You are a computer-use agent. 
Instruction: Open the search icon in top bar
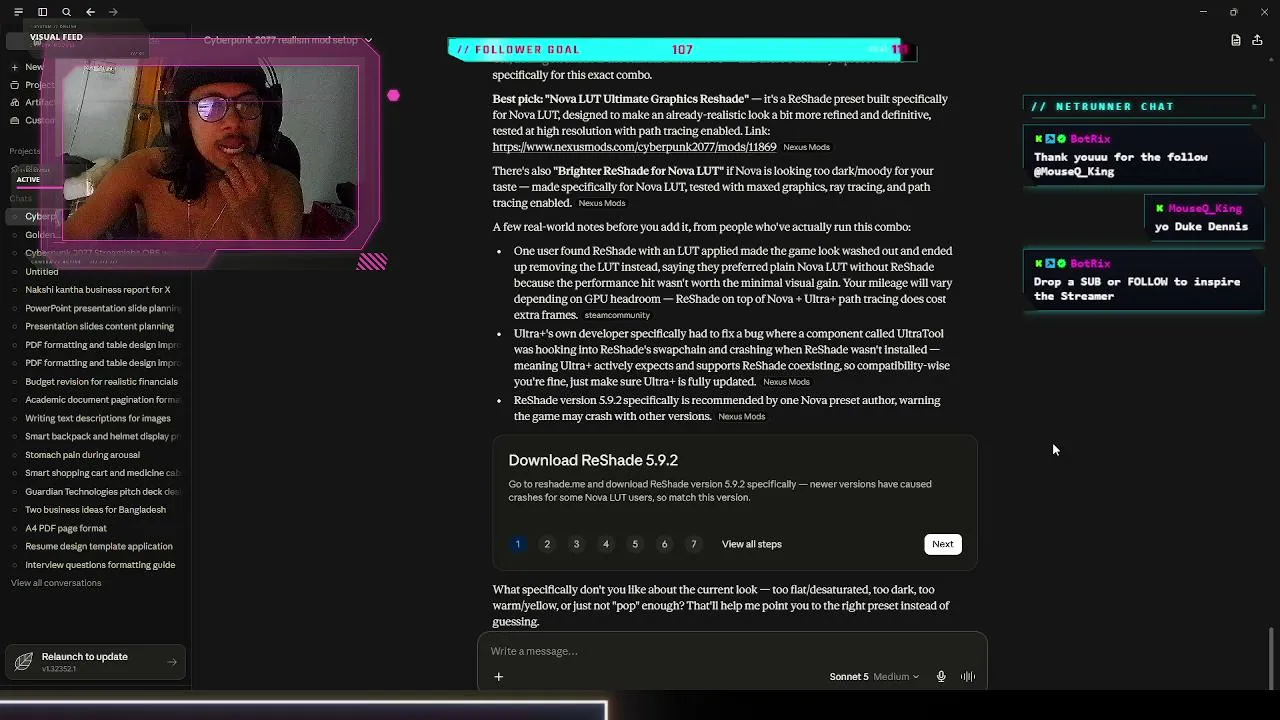[x=66, y=12]
